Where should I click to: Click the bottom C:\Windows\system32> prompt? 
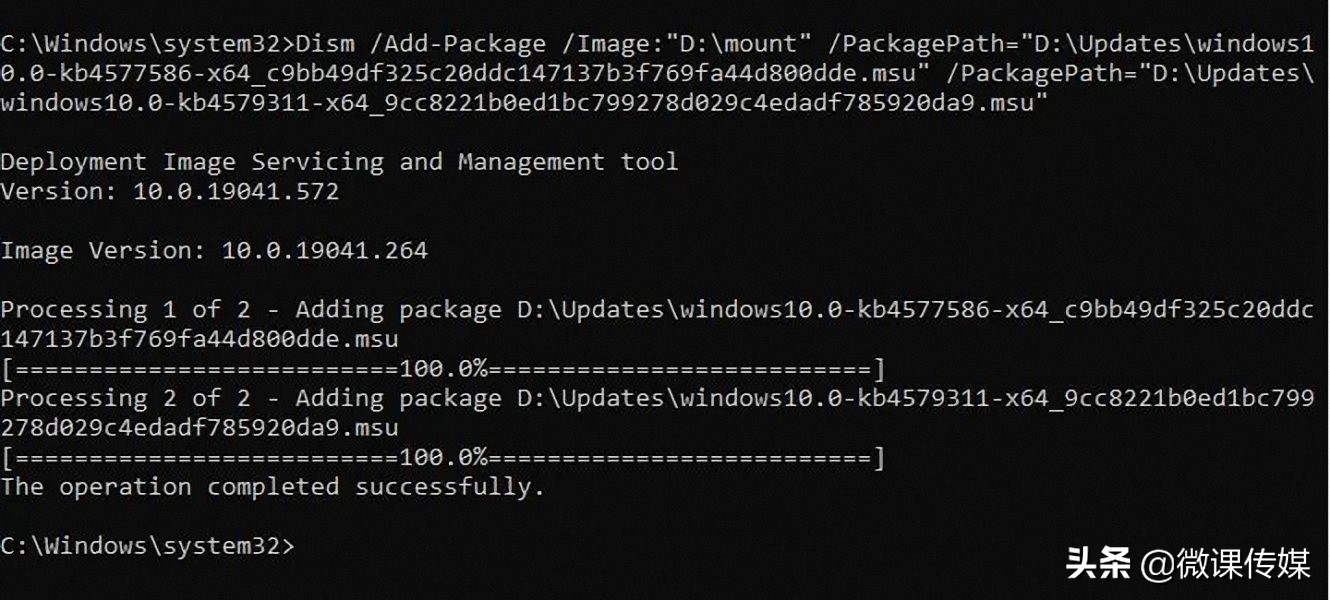(148, 546)
